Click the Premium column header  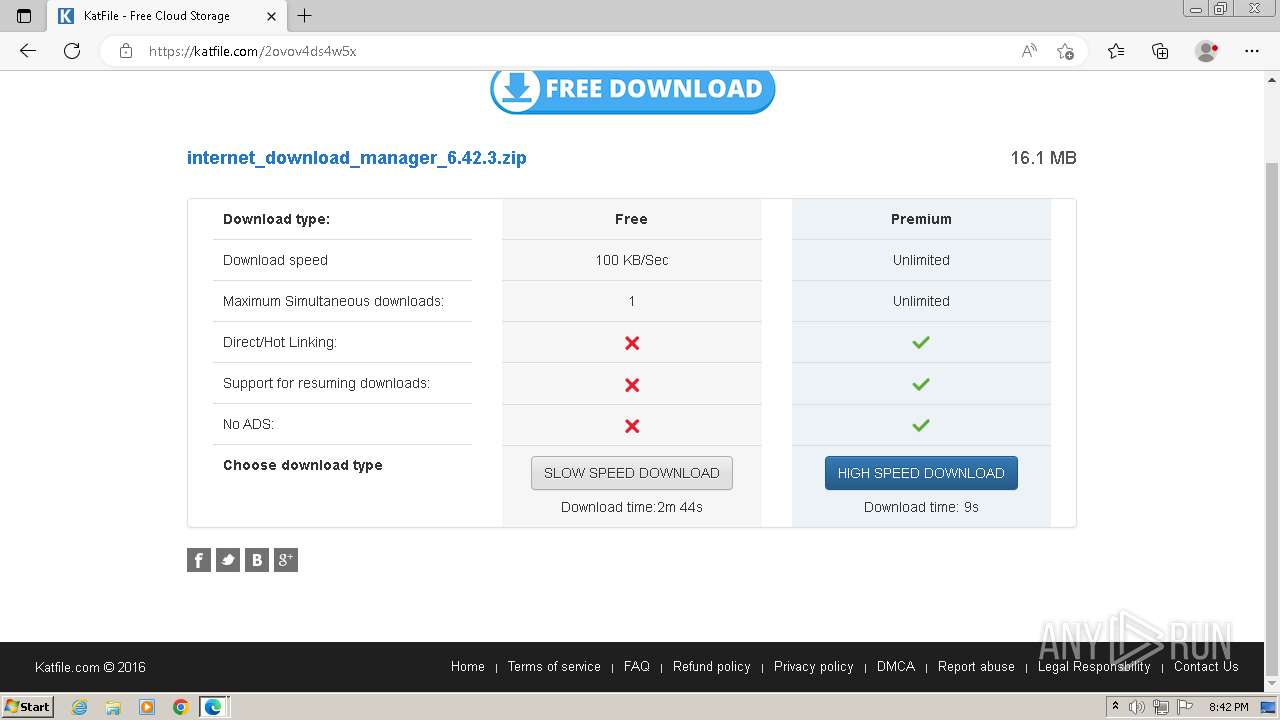921,219
